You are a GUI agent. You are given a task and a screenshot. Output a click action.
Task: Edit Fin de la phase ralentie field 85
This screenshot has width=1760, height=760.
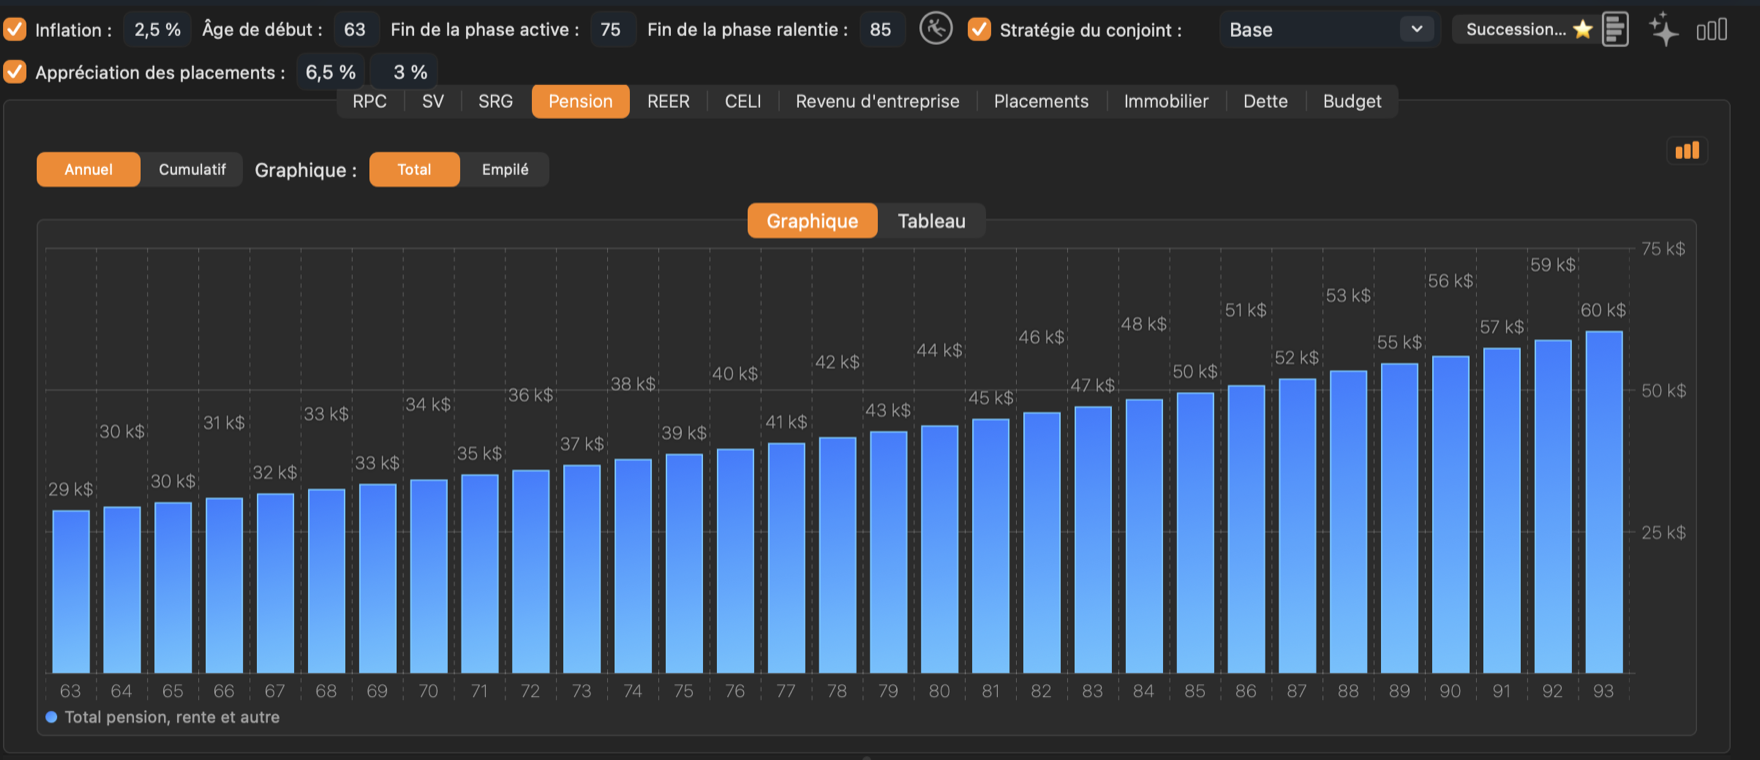click(880, 29)
